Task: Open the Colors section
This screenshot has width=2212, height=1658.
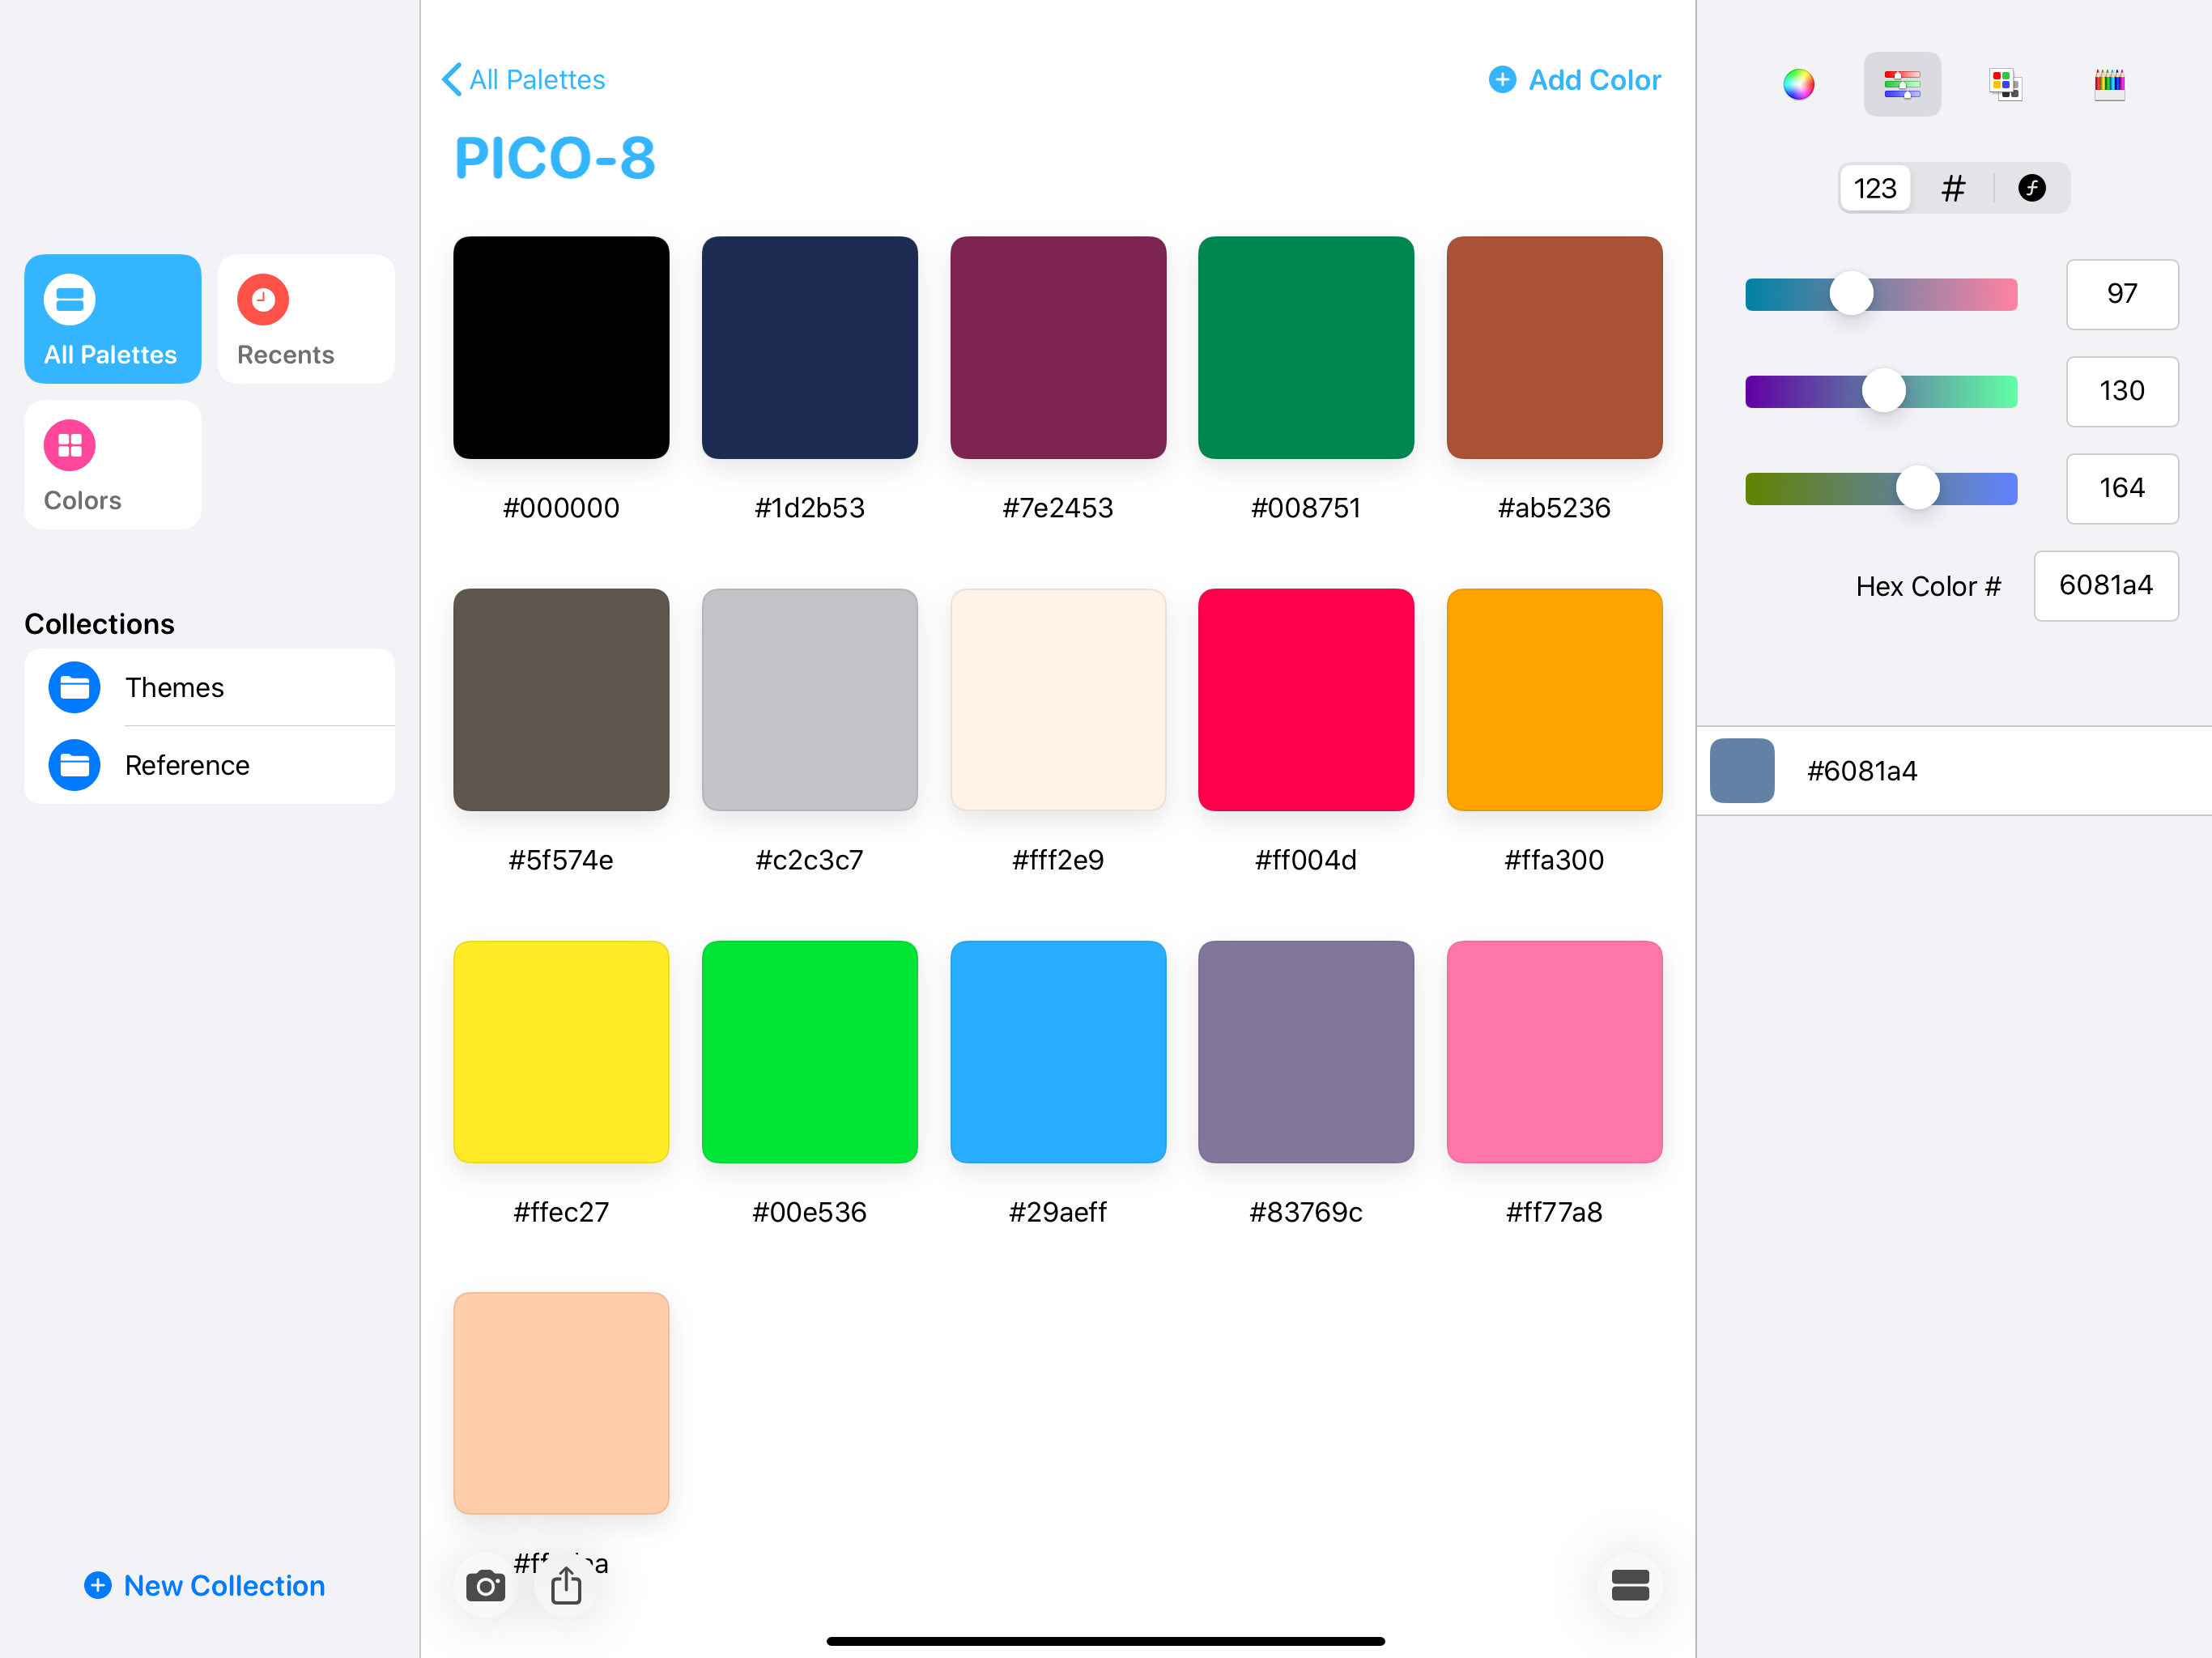Action: [x=112, y=465]
